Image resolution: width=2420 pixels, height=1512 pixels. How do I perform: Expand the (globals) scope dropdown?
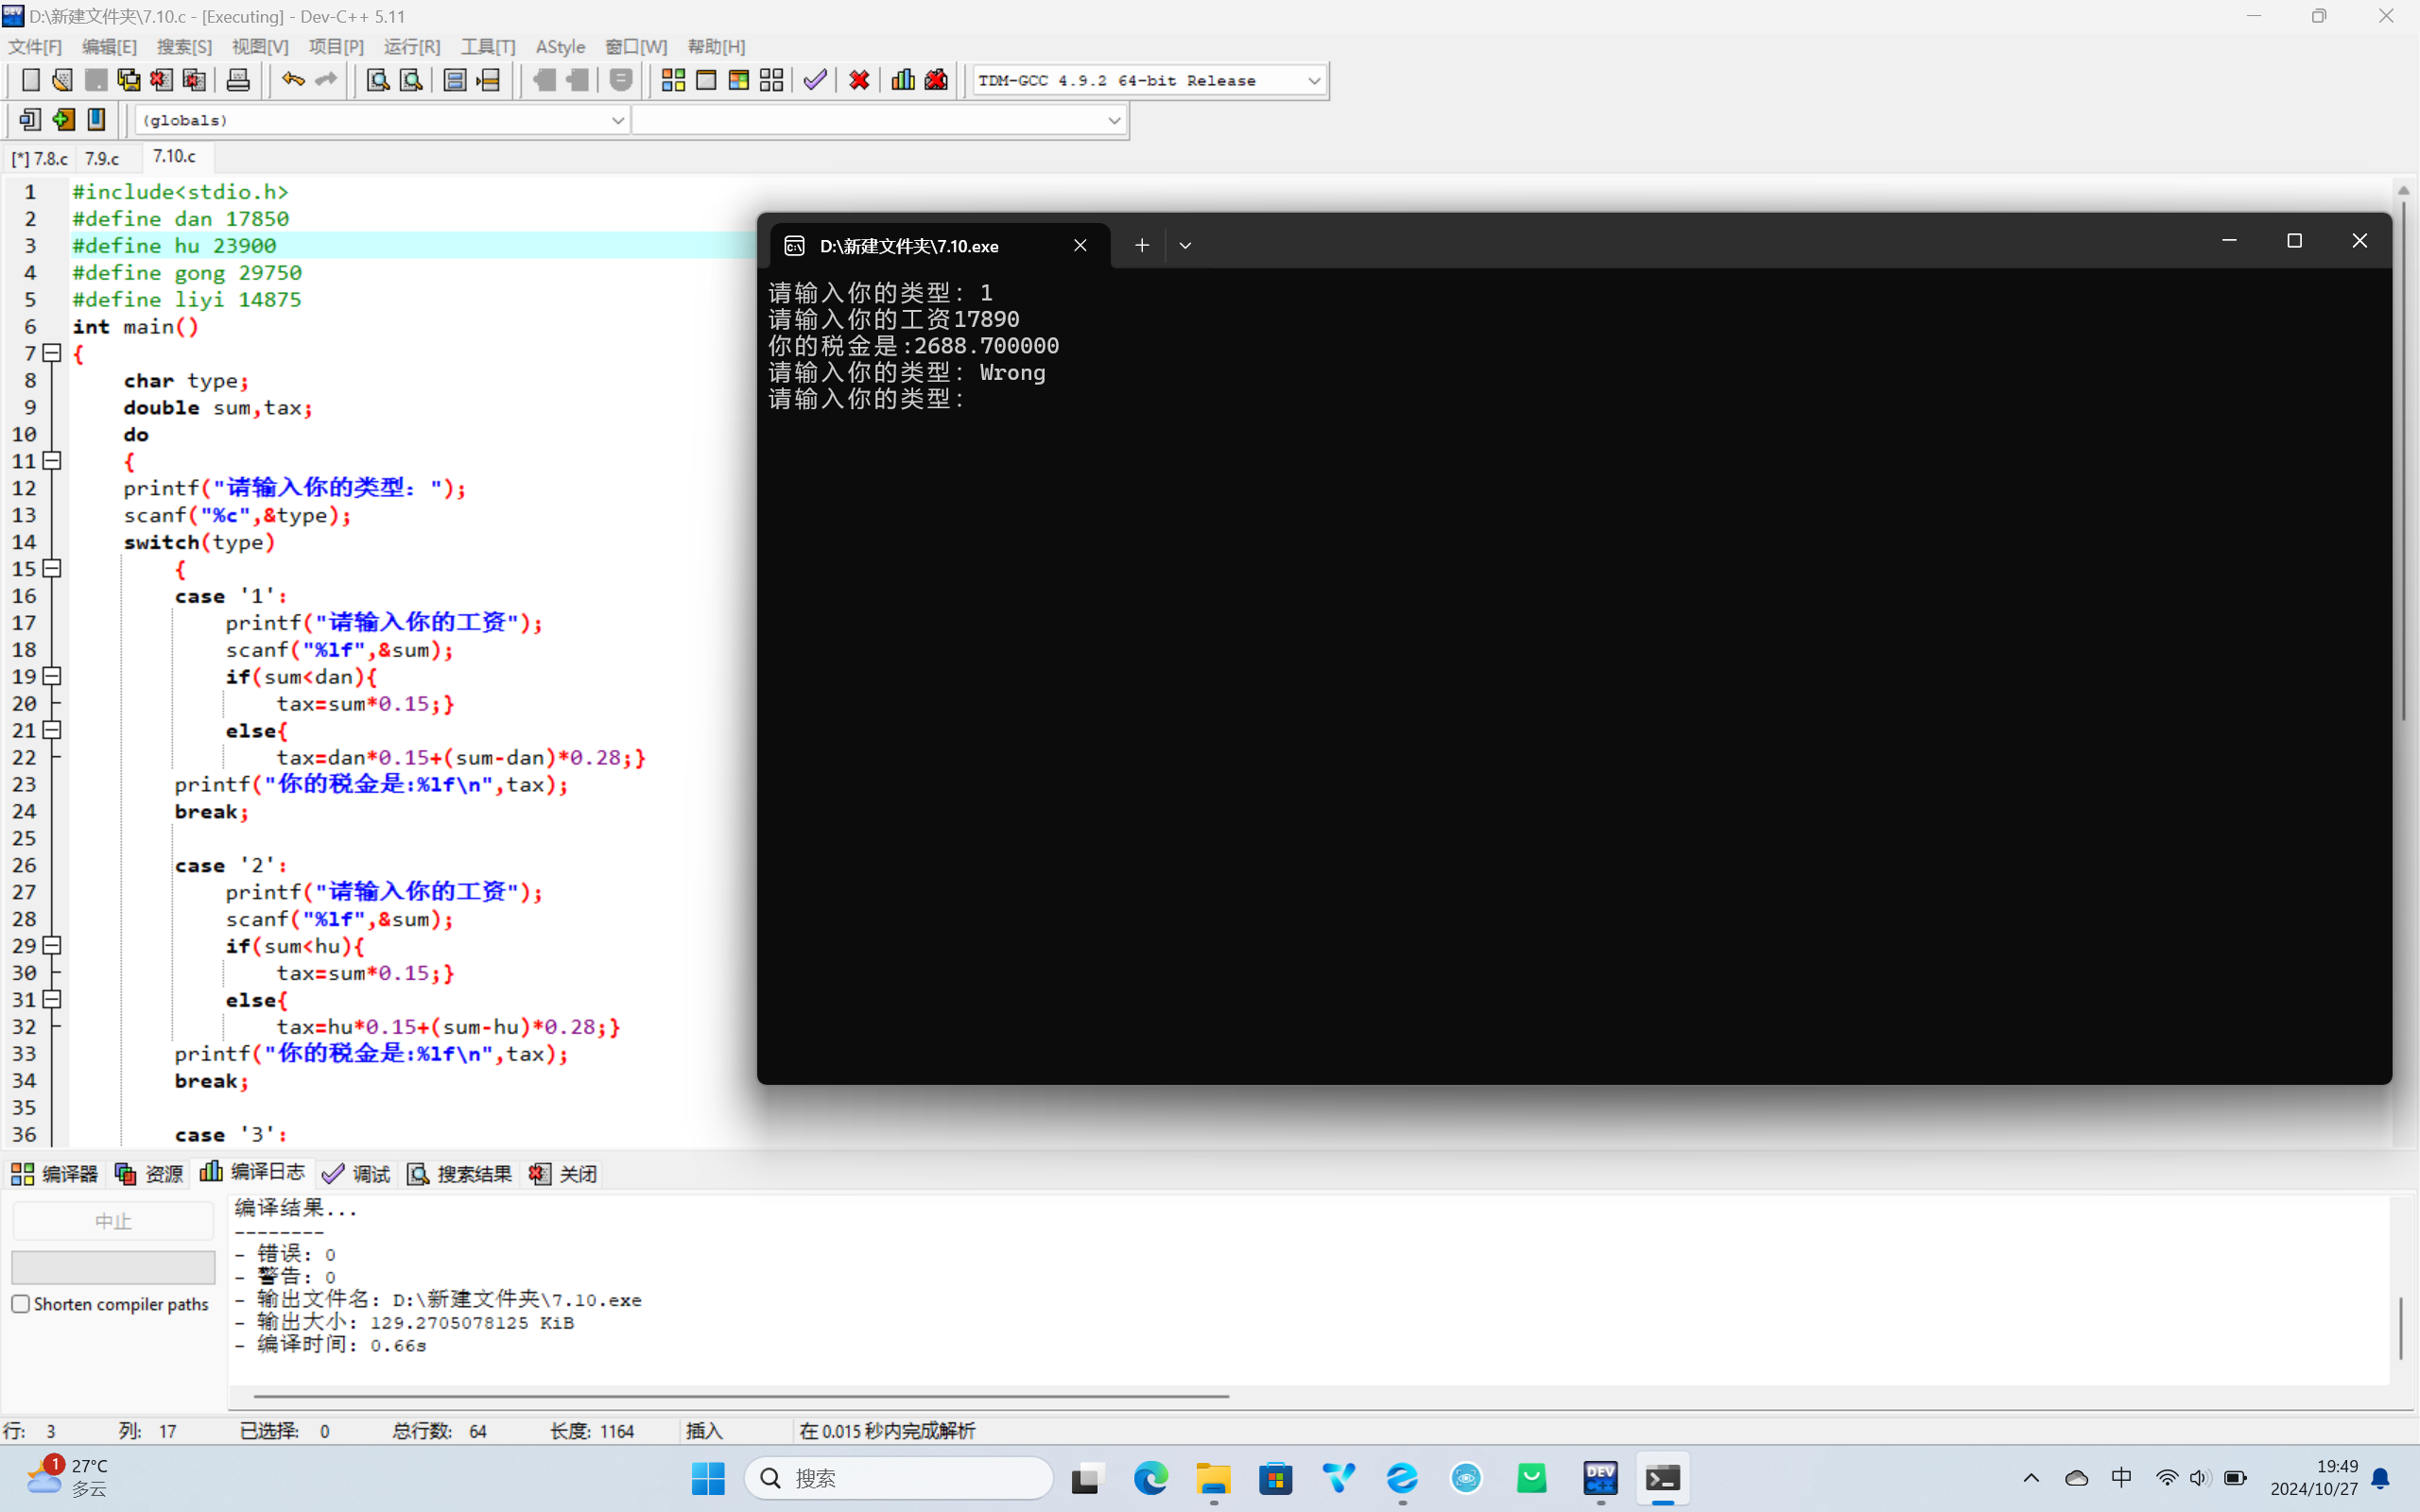617,120
